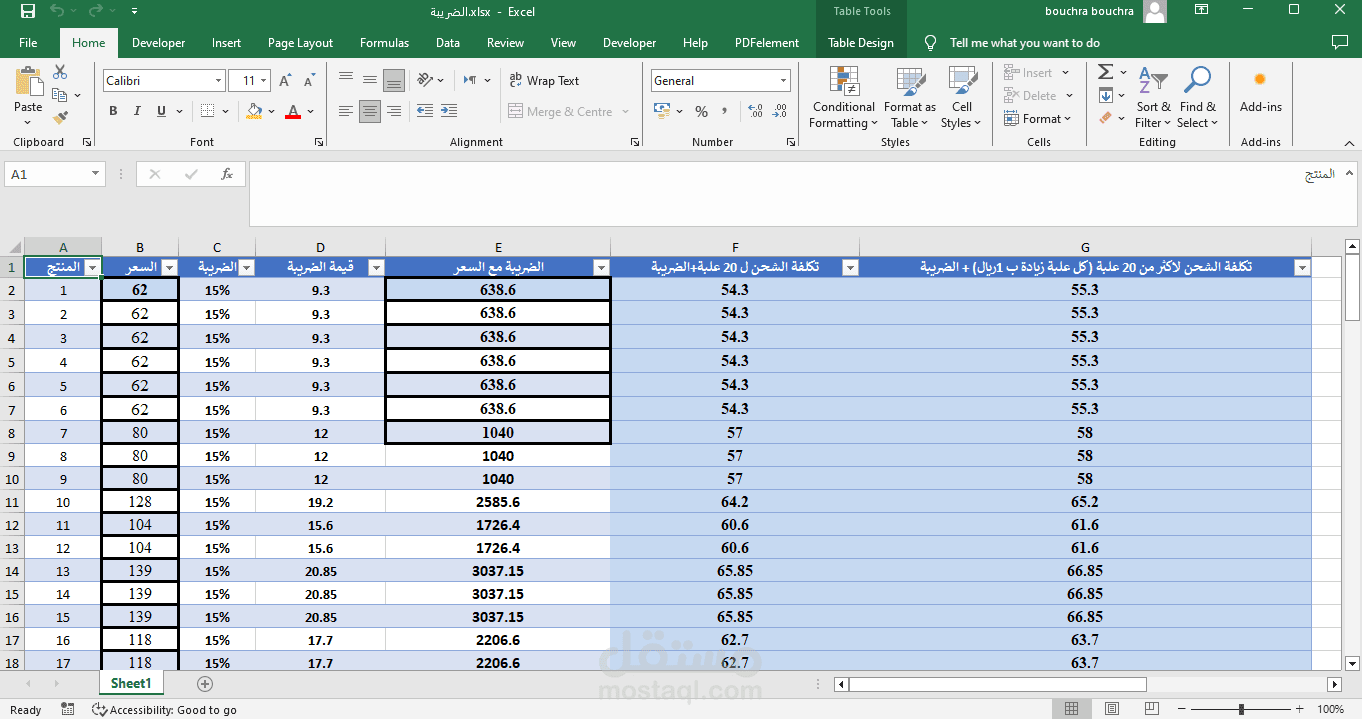Switch to the Insert tab
The height and width of the screenshot is (719, 1362).
click(x=226, y=43)
